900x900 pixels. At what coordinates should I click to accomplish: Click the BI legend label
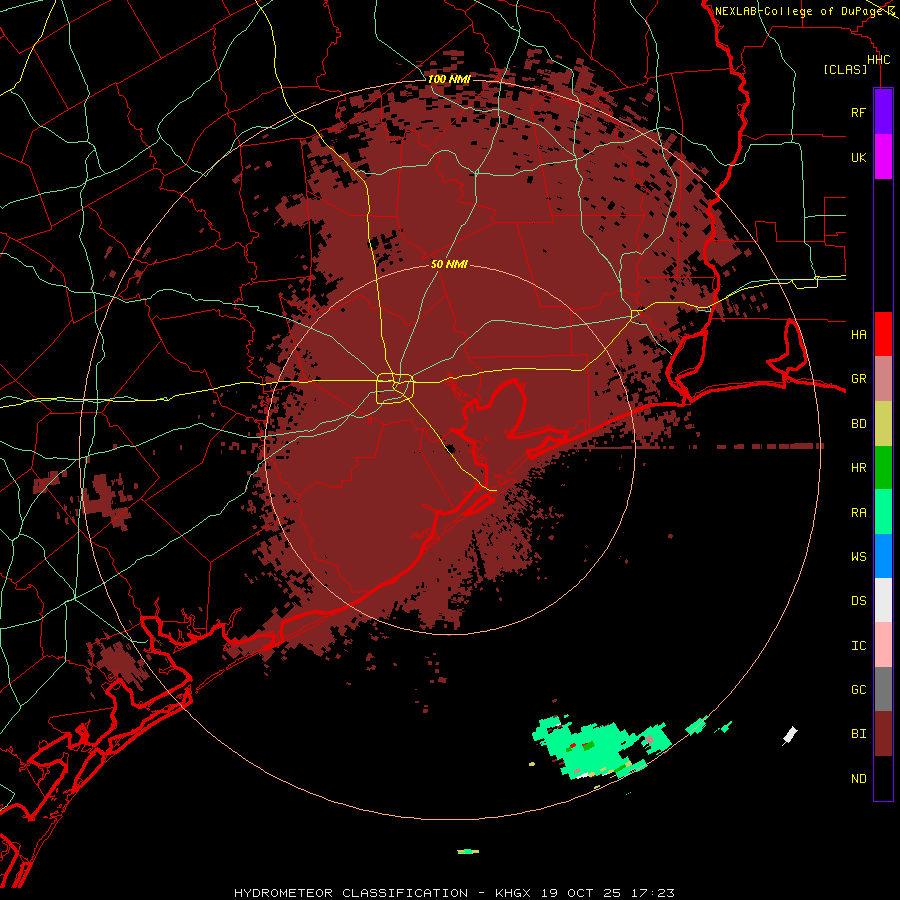point(858,734)
